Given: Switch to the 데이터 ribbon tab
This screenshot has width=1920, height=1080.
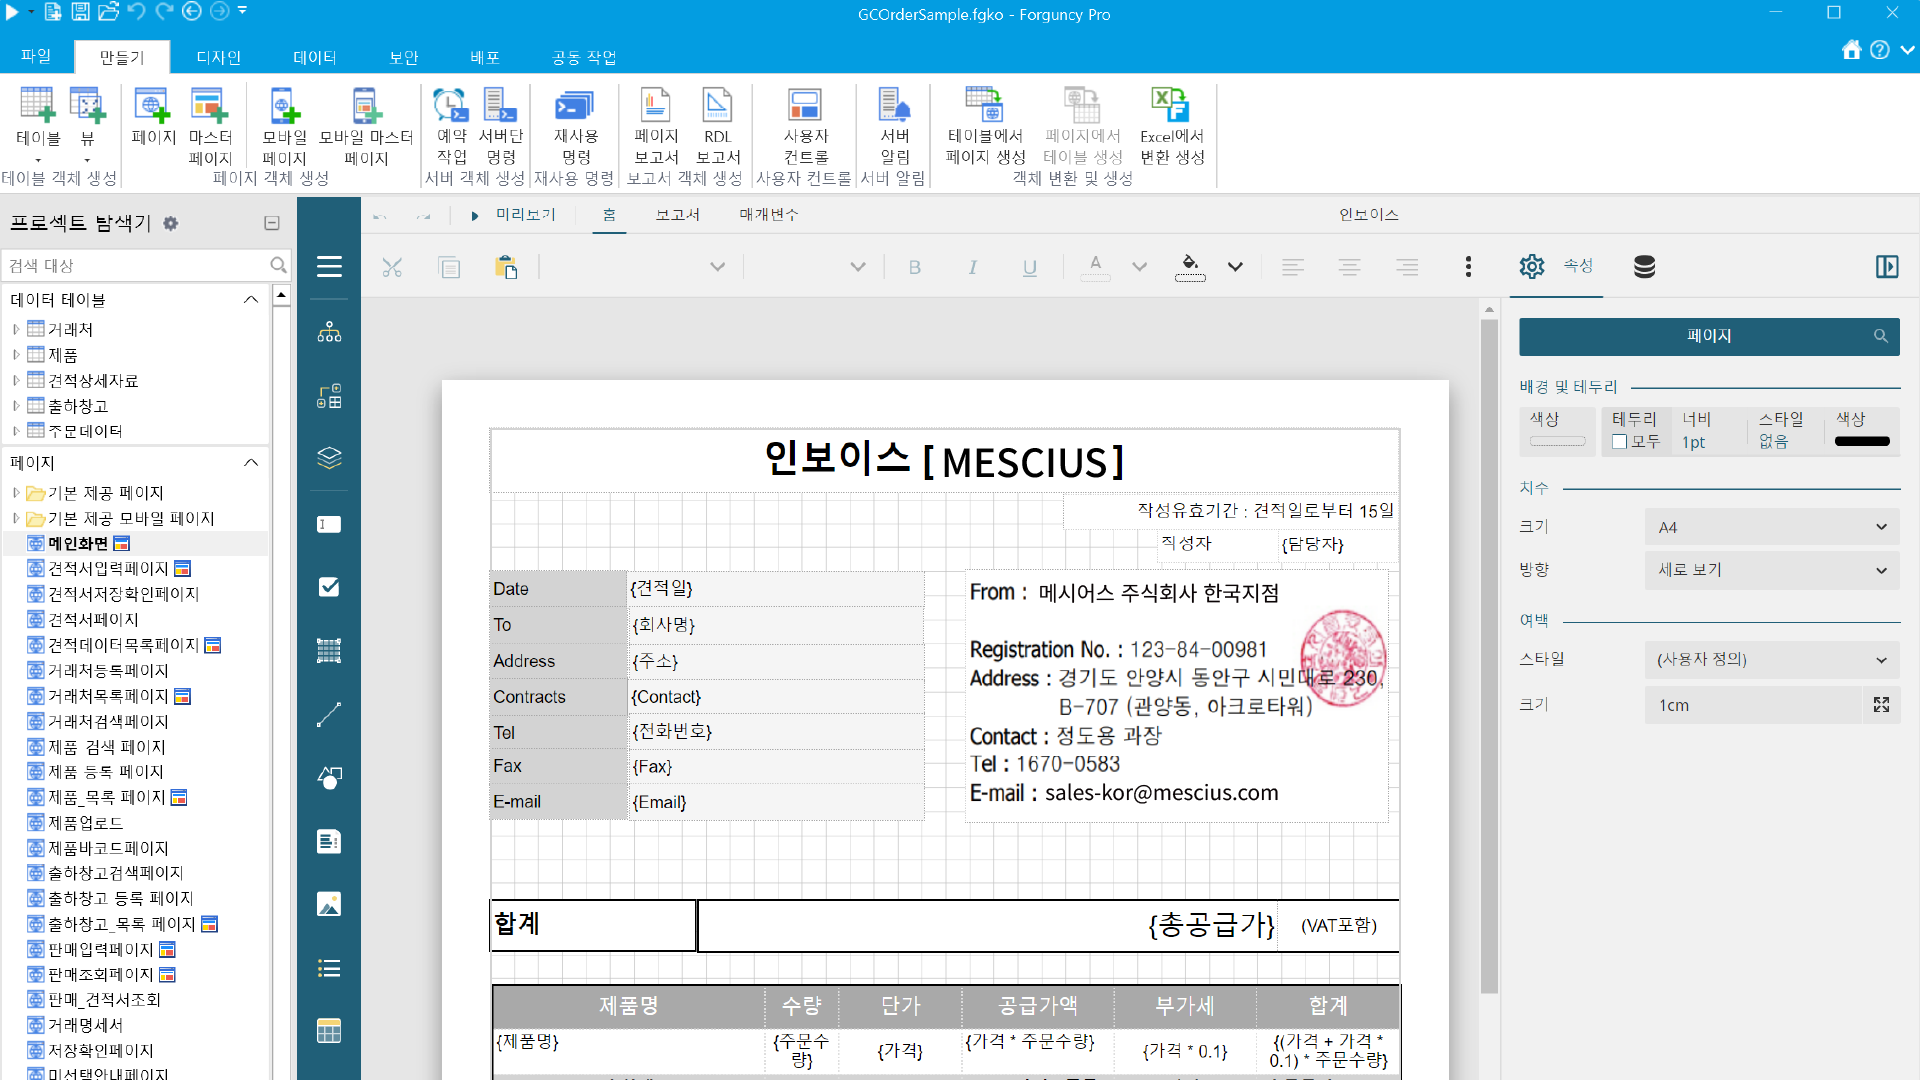Looking at the screenshot, I should 314,57.
